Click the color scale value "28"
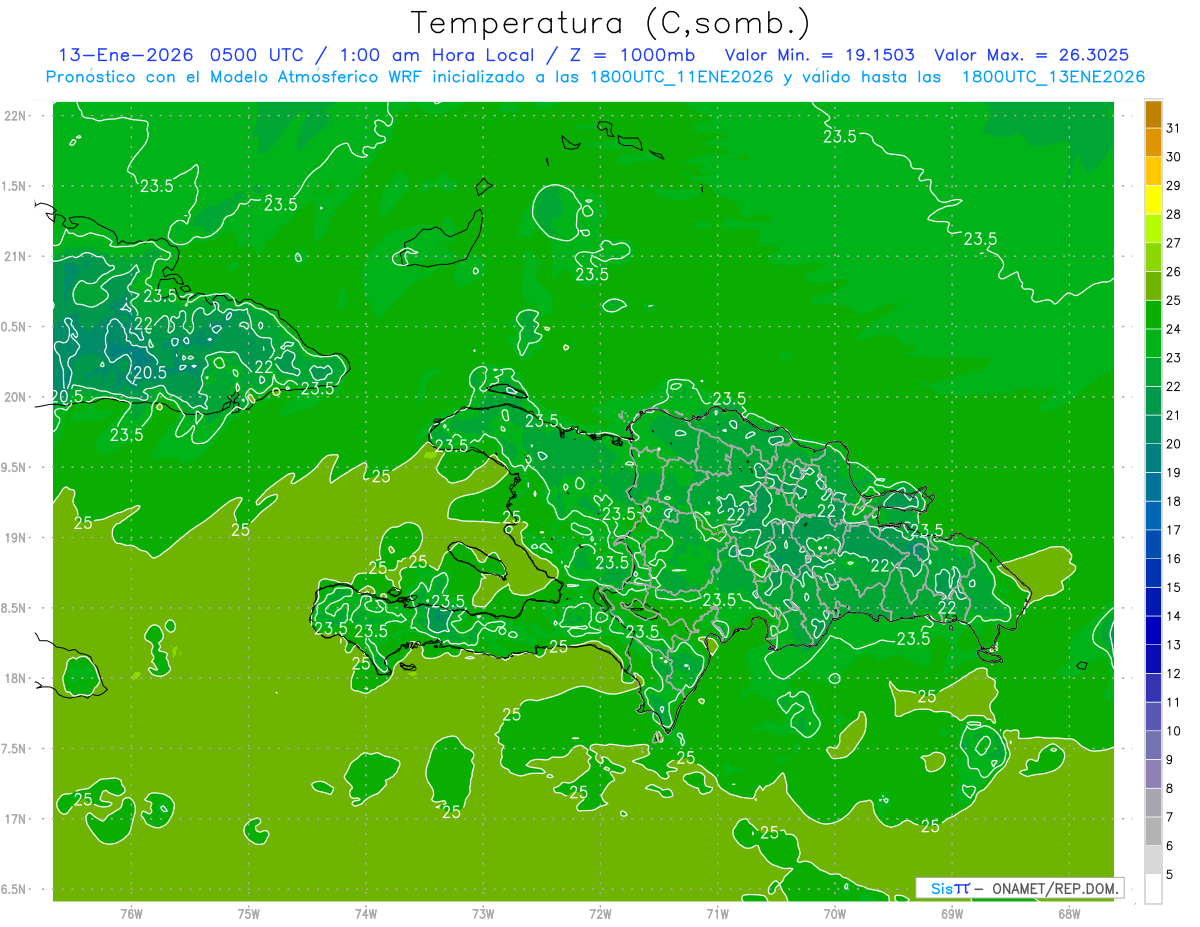Screen dimensions: 1200x927 coord(1173,215)
